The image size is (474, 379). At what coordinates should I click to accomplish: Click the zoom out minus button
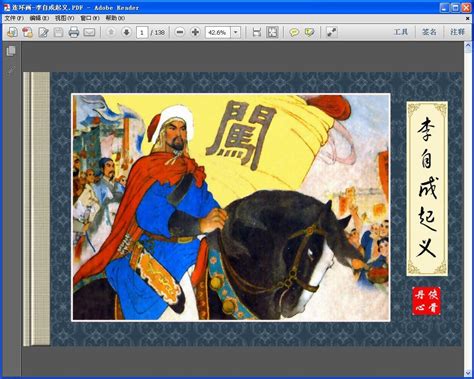[x=180, y=32]
